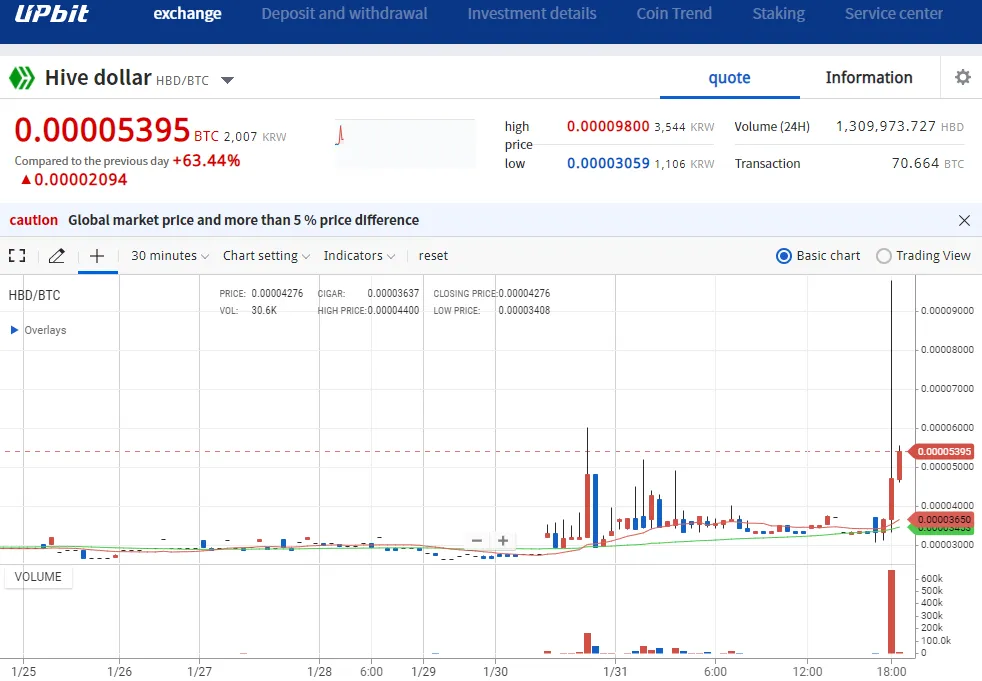Click the large red volume bar at 18:00
Viewport: 982px width, 681px height.
891,611
